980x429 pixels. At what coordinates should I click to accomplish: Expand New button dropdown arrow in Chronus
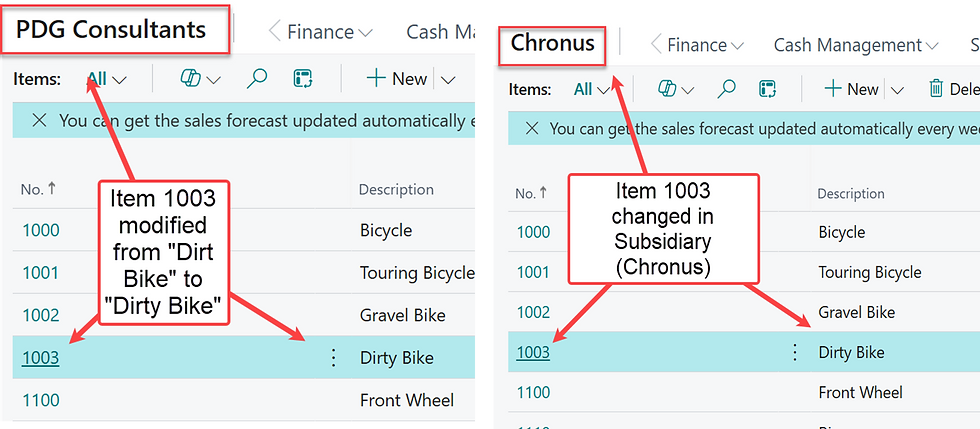[897, 89]
